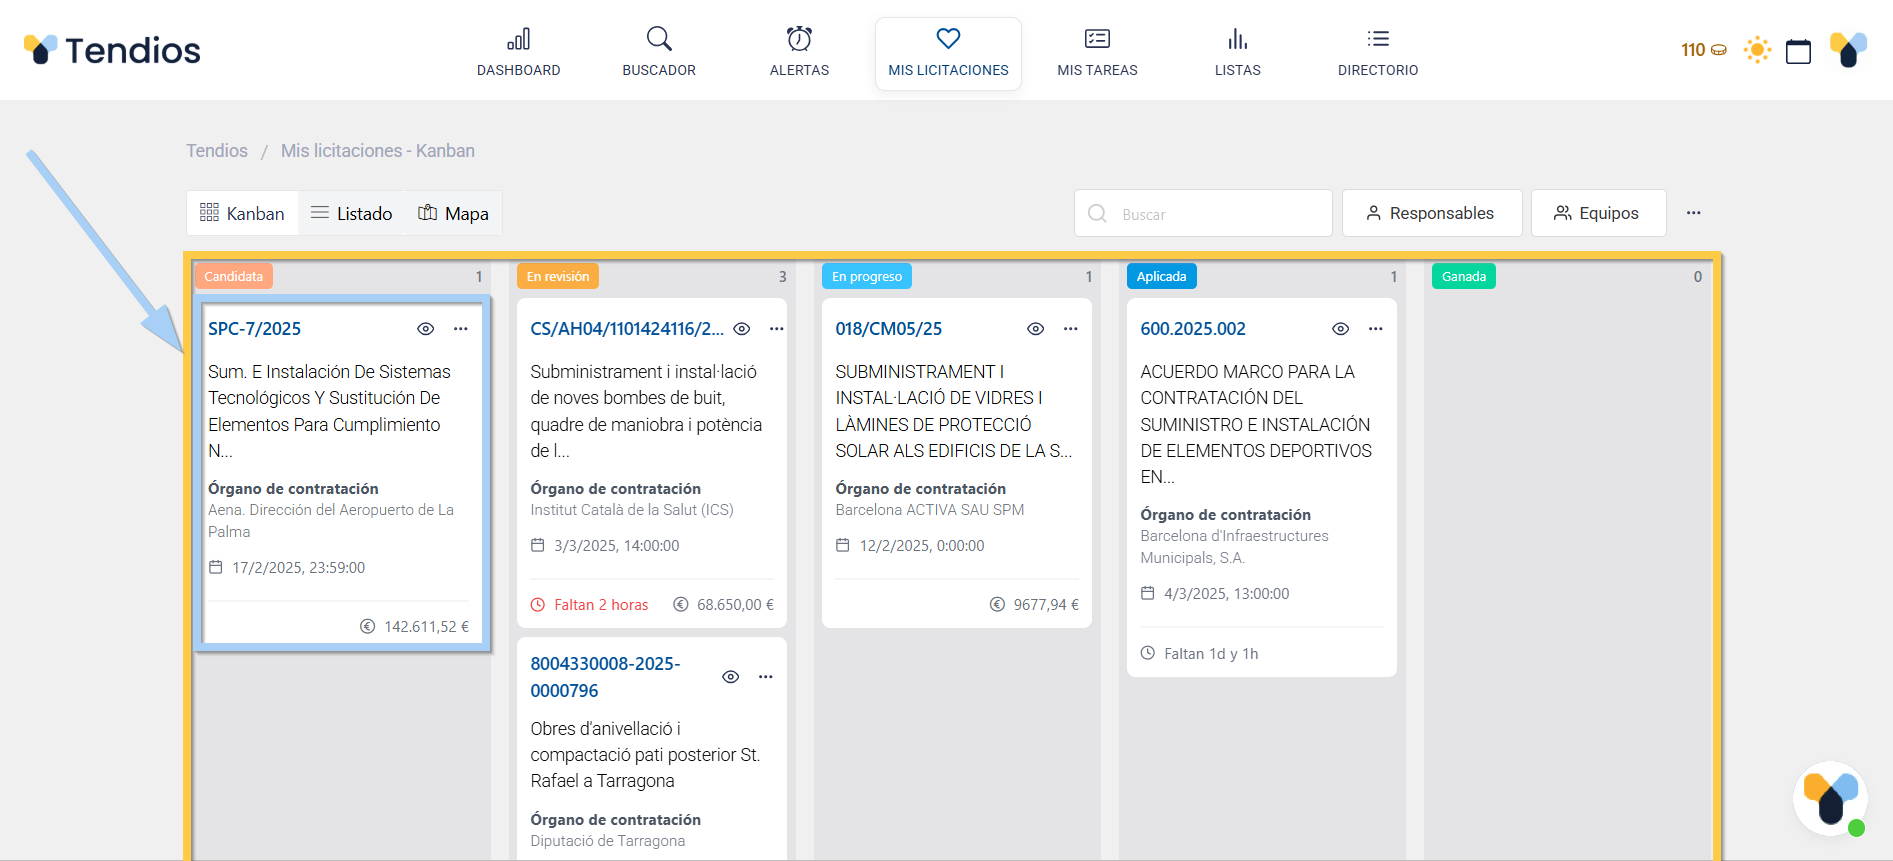Open board options three-dot menu beside Equipos

coord(1693,213)
